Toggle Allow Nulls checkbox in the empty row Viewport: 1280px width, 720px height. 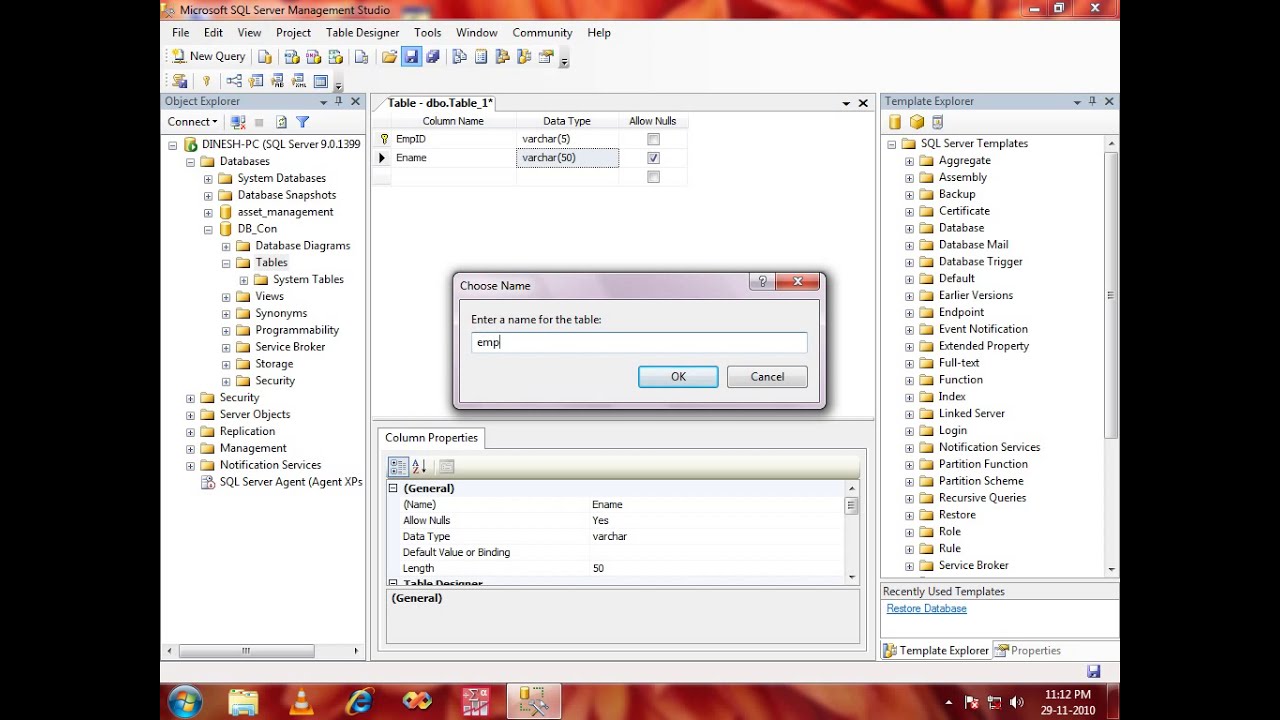[x=653, y=177]
